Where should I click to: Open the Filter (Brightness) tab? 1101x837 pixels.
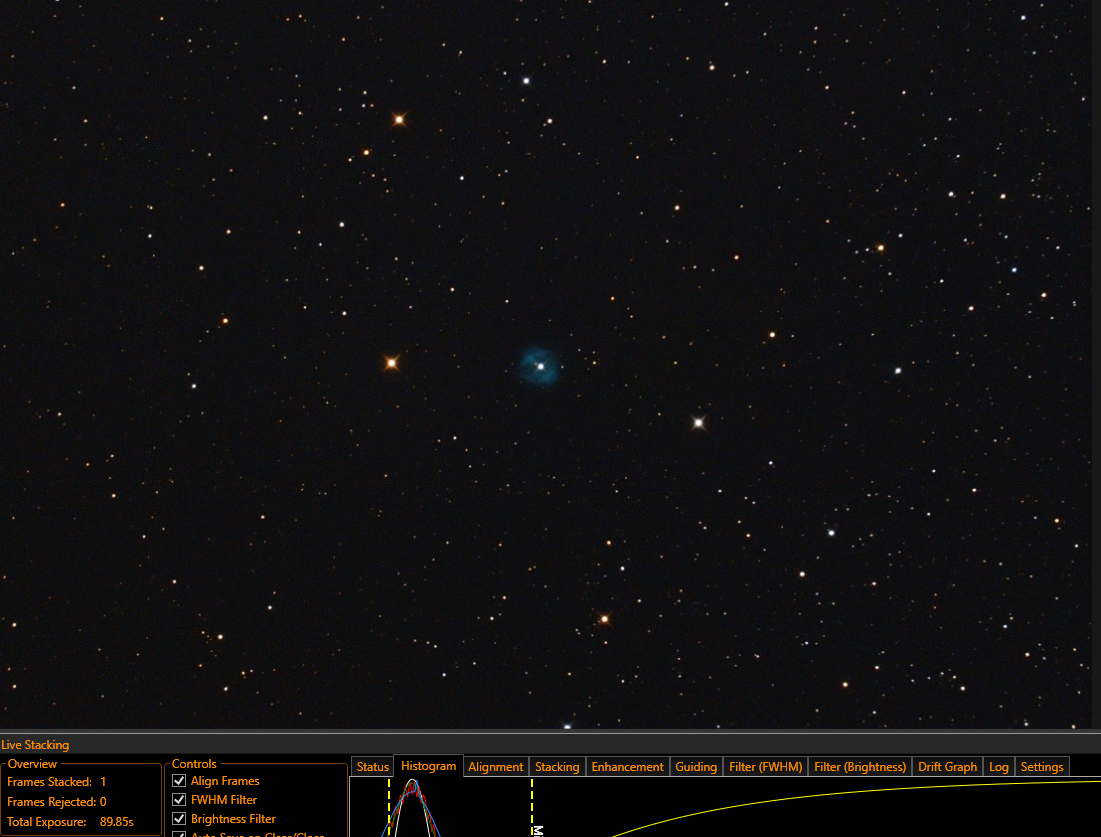coord(860,767)
